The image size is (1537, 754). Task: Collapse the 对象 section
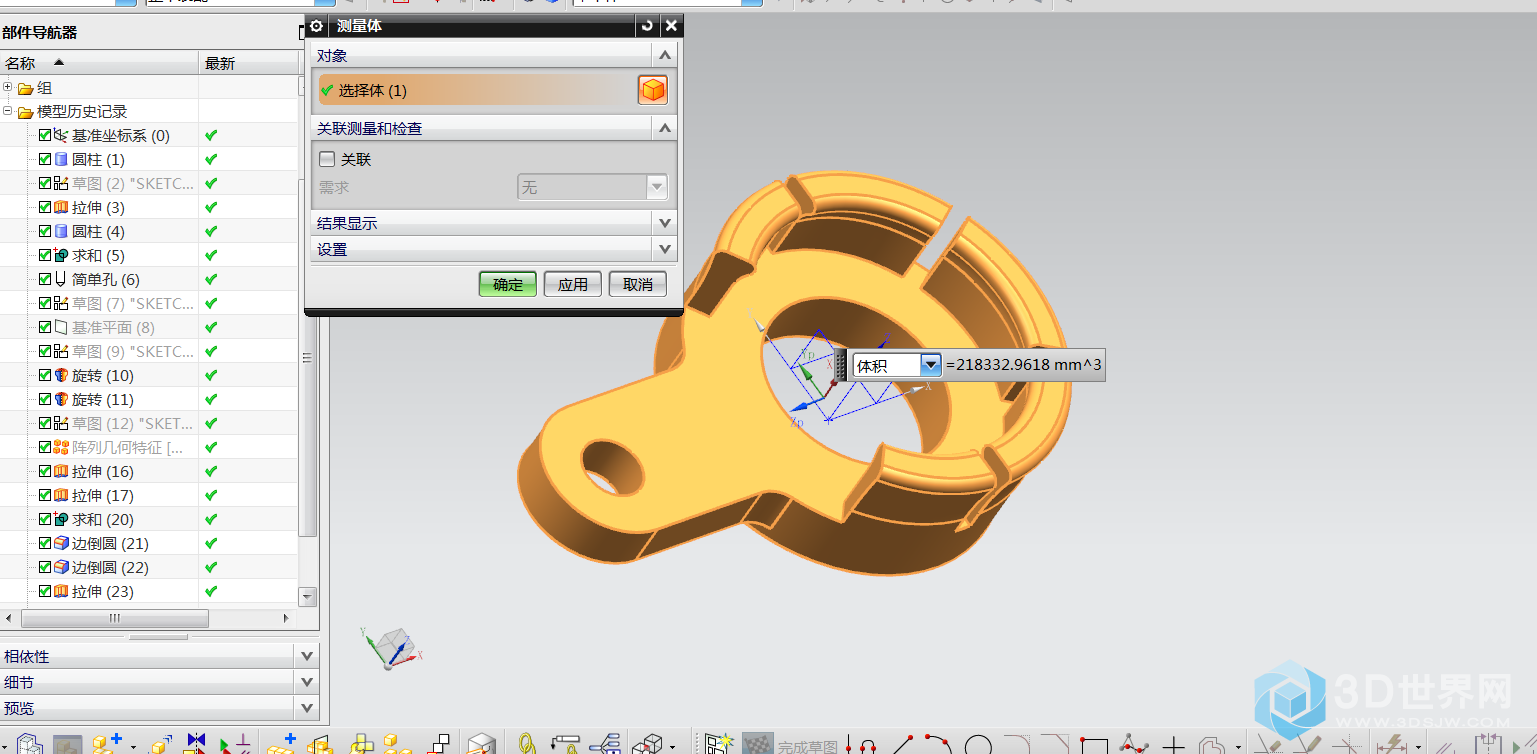pos(664,55)
